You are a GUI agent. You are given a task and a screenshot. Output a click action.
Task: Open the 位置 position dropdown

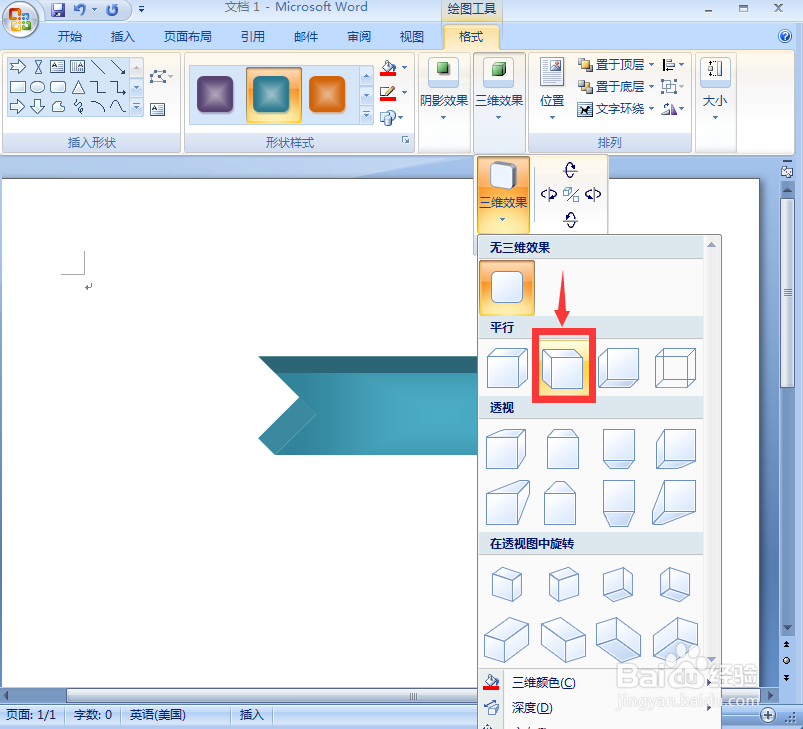[552, 90]
